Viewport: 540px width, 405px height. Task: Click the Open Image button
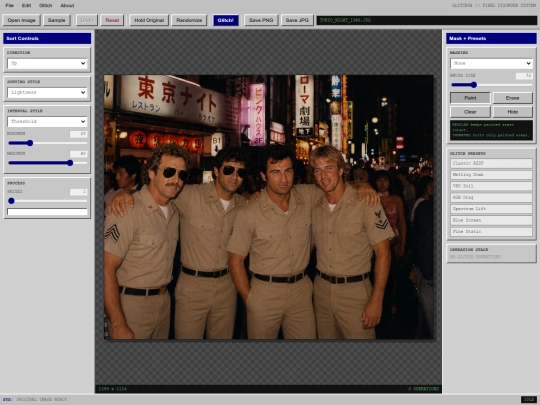tap(21, 20)
